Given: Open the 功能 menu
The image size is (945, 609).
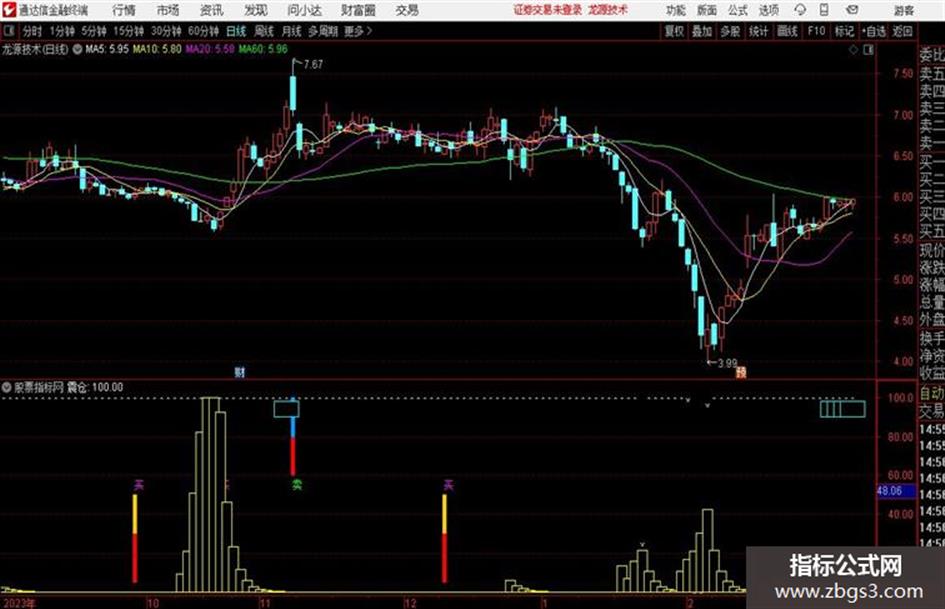Looking at the screenshot, I should pos(676,10).
